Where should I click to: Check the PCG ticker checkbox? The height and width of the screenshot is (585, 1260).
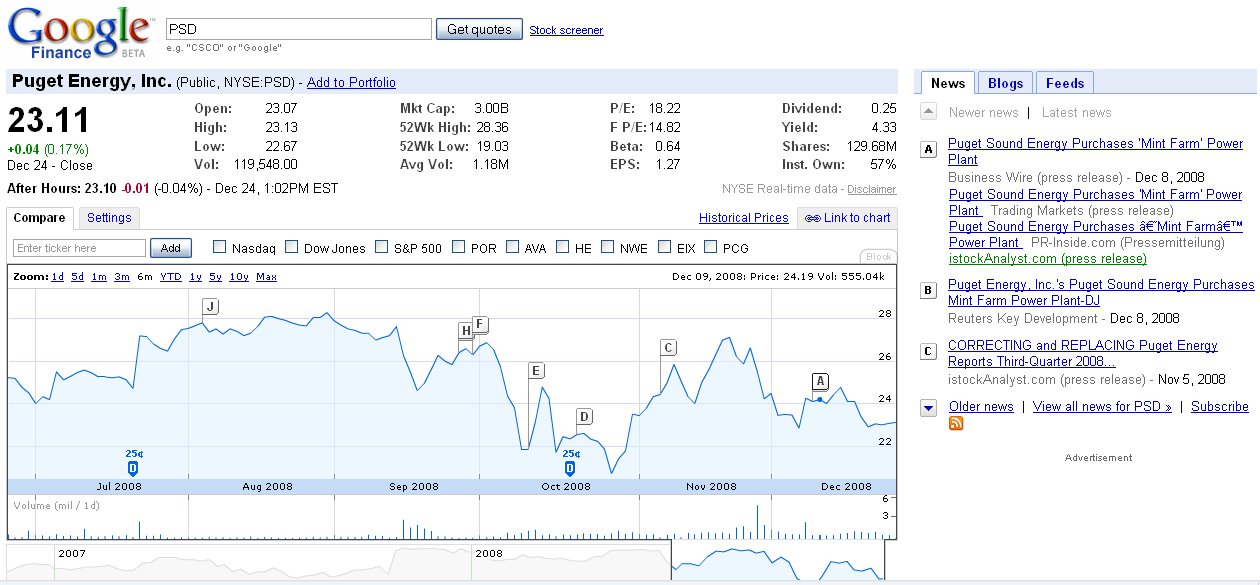tap(711, 247)
